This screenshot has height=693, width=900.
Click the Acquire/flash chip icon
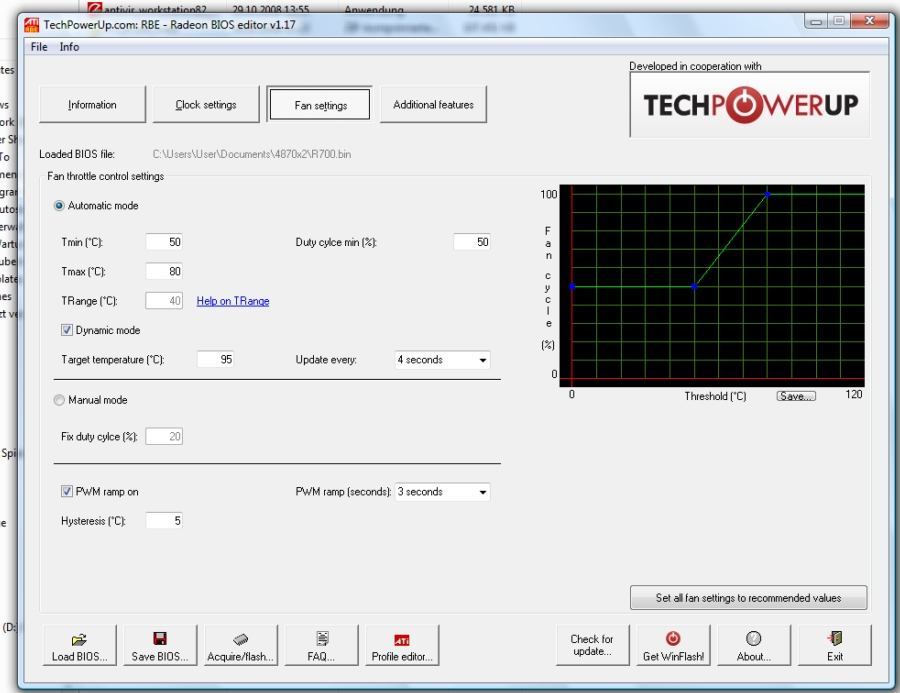240,639
